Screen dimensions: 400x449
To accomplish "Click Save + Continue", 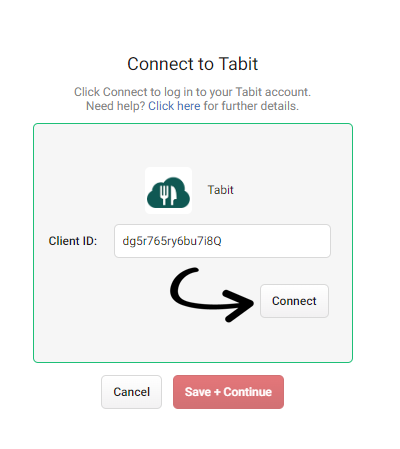I will click(228, 392).
